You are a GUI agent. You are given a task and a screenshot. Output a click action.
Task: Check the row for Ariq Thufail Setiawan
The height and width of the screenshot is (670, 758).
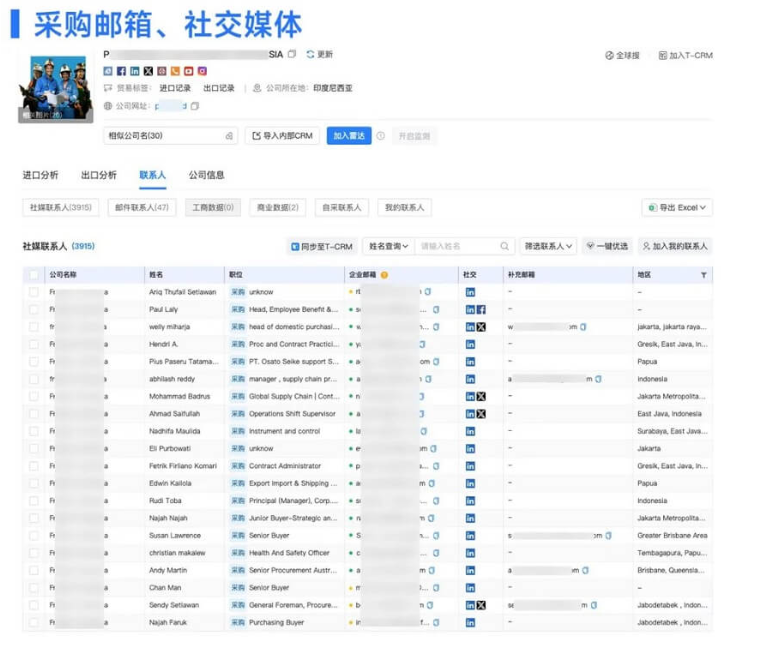[33, 292]
